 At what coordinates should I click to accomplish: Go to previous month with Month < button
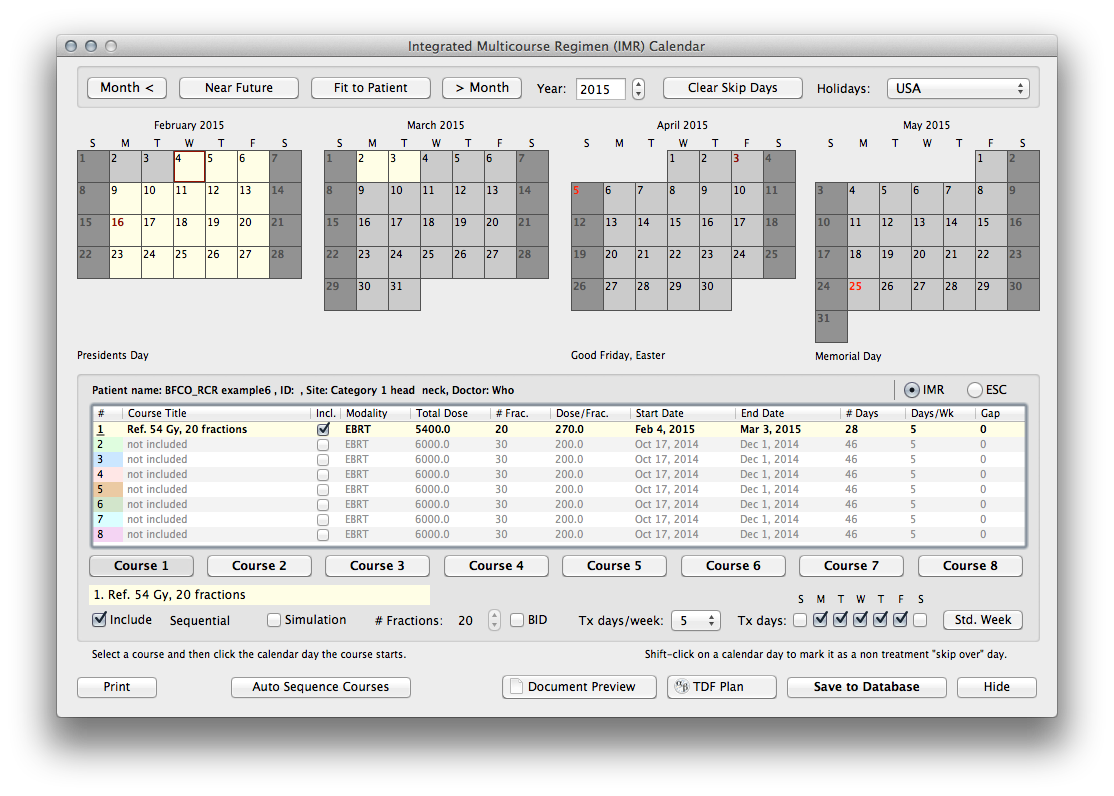pyautogui.click(x=127, y=88)
